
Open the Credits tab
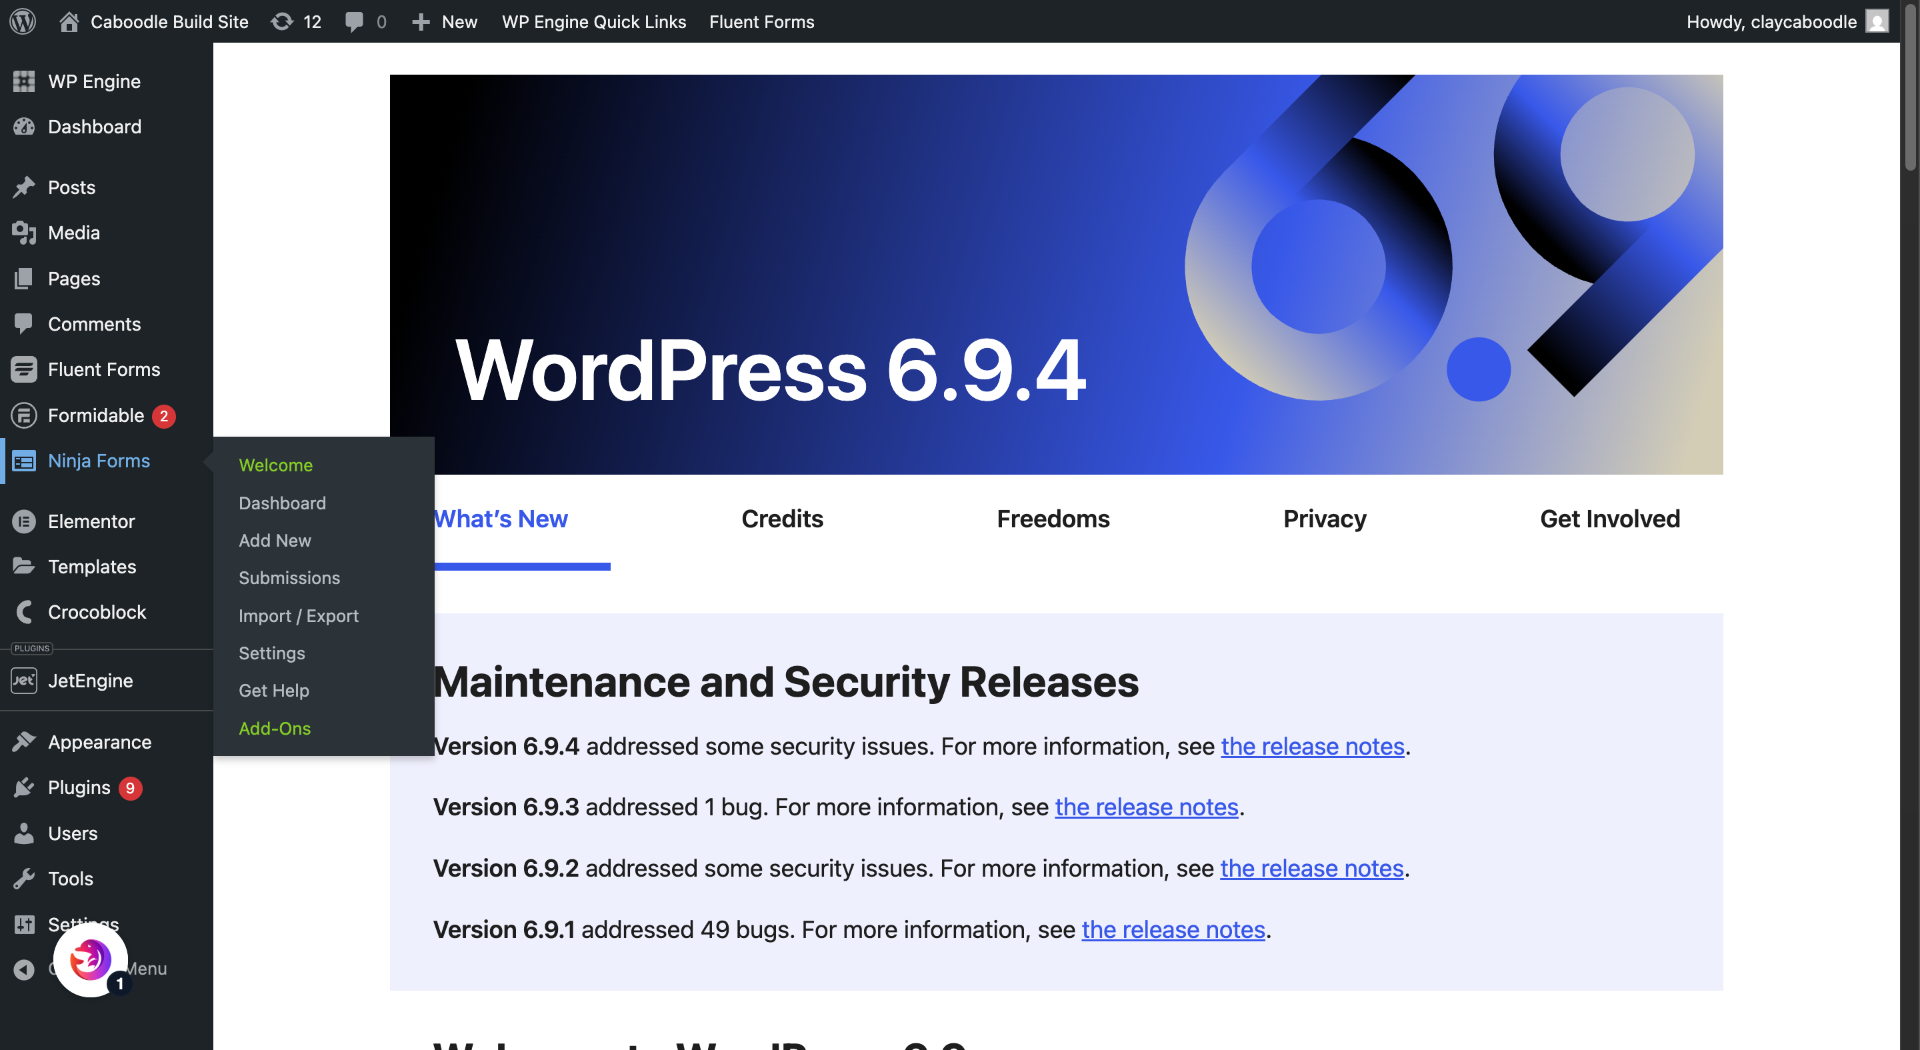tap(782, 519)
